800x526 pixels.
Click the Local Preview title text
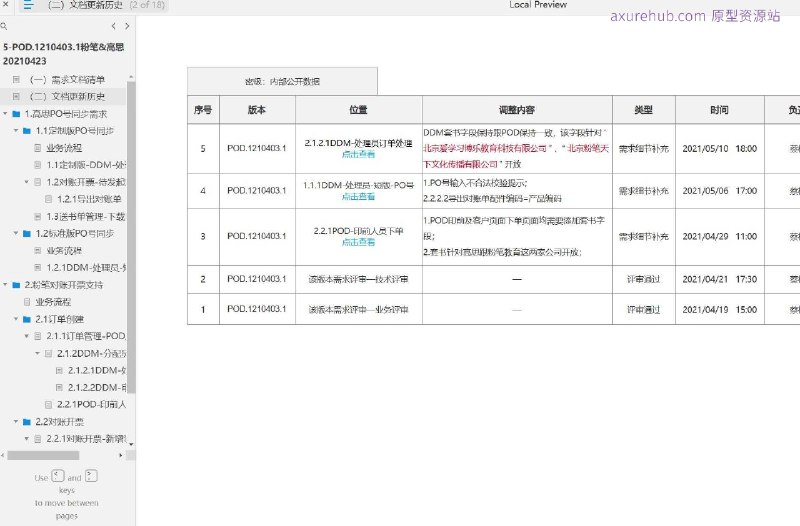point(538,5)
